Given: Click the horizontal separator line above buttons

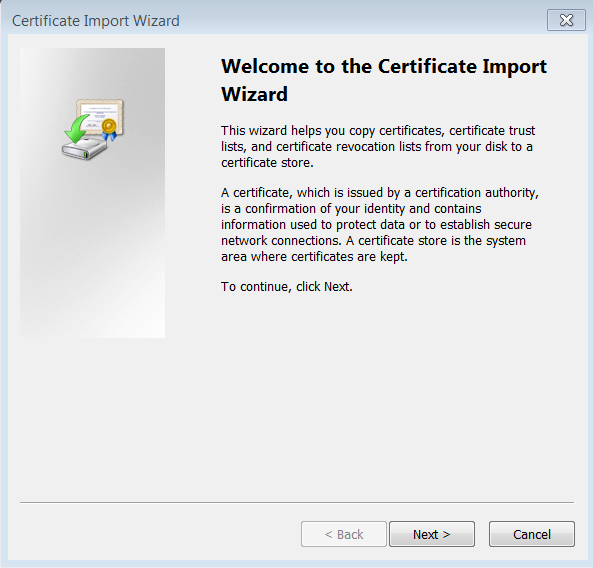Looking at the screenshot, I should pyautogui.click(x=297, y=503).
